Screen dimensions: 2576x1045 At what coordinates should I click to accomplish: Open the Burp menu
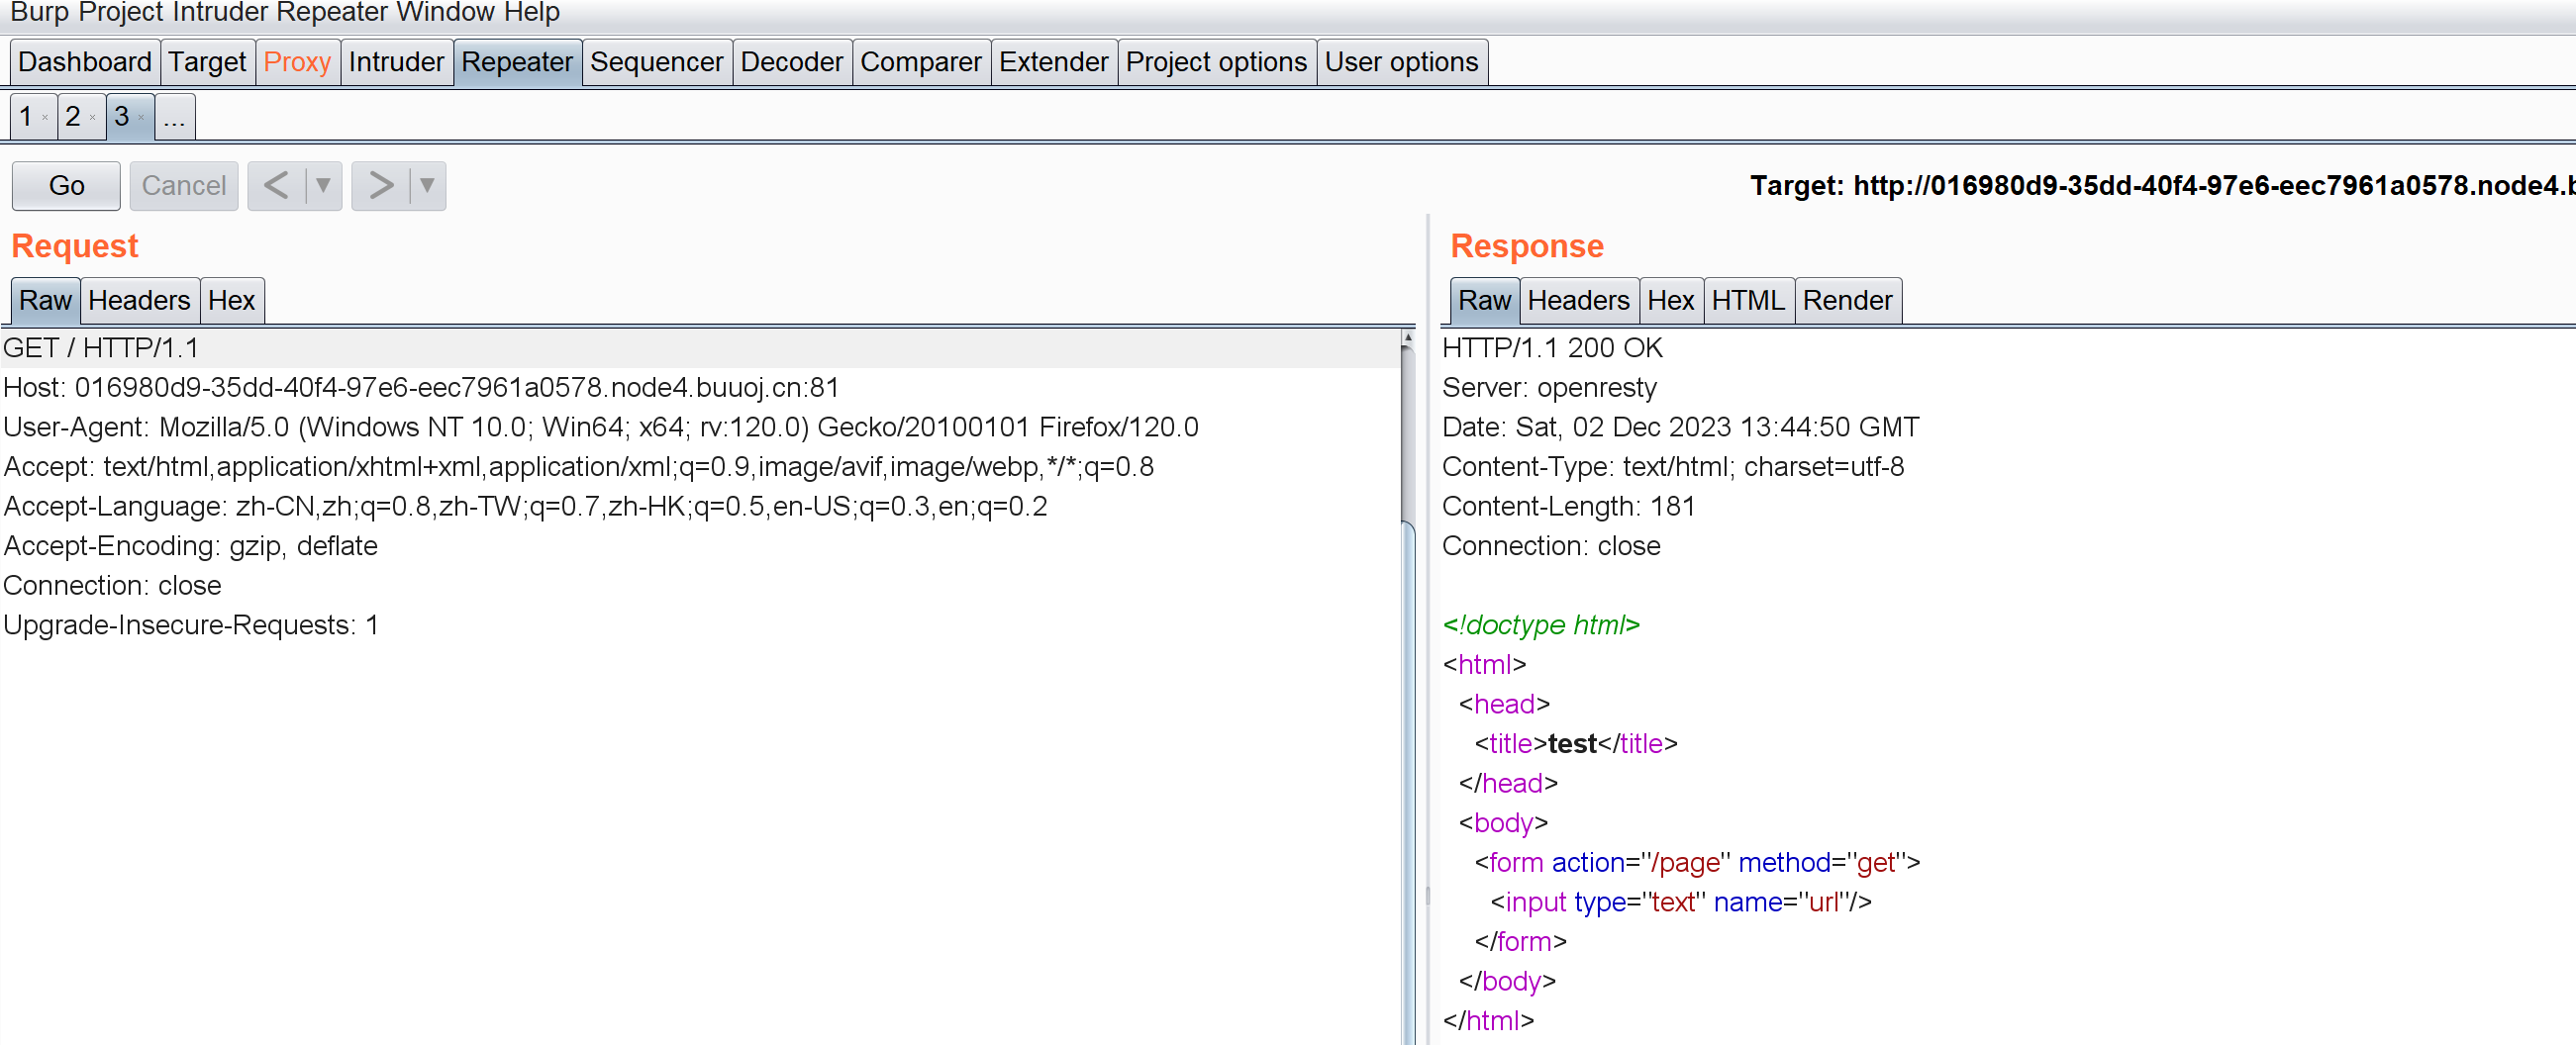point(39,13)
